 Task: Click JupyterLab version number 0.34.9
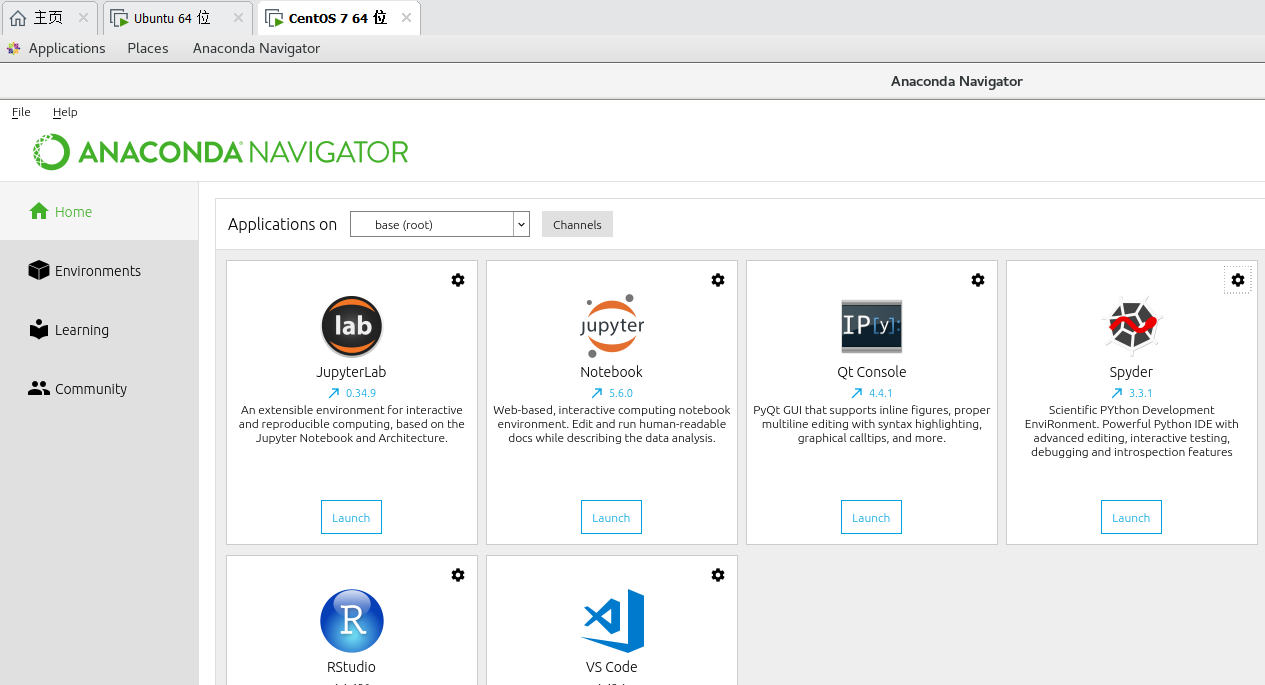pos(361,393)
